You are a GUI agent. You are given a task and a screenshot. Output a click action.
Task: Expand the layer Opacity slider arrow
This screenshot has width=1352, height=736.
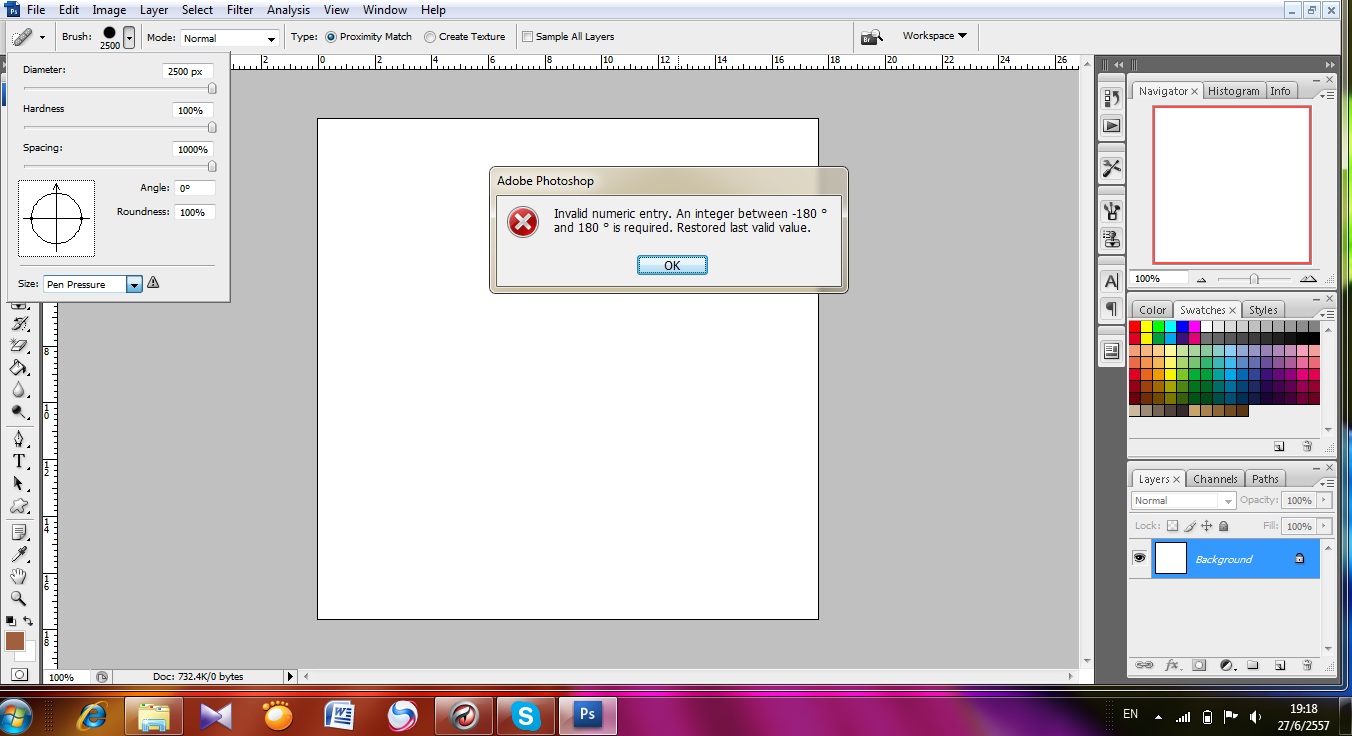pyautogui.click(x=1324, y=500)
